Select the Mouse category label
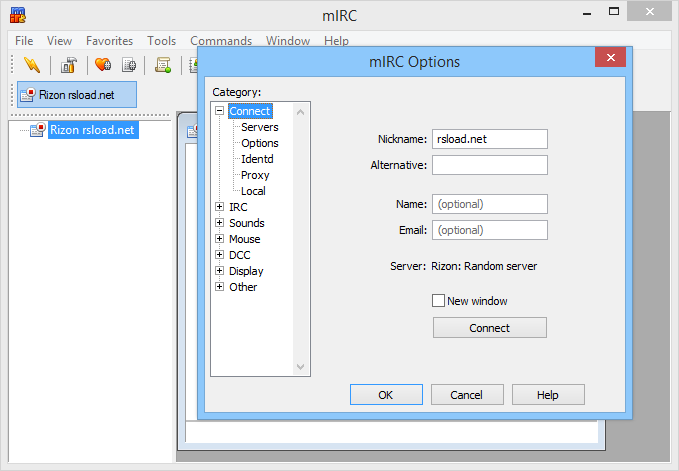The image size is (679, 471). [245, 239]
